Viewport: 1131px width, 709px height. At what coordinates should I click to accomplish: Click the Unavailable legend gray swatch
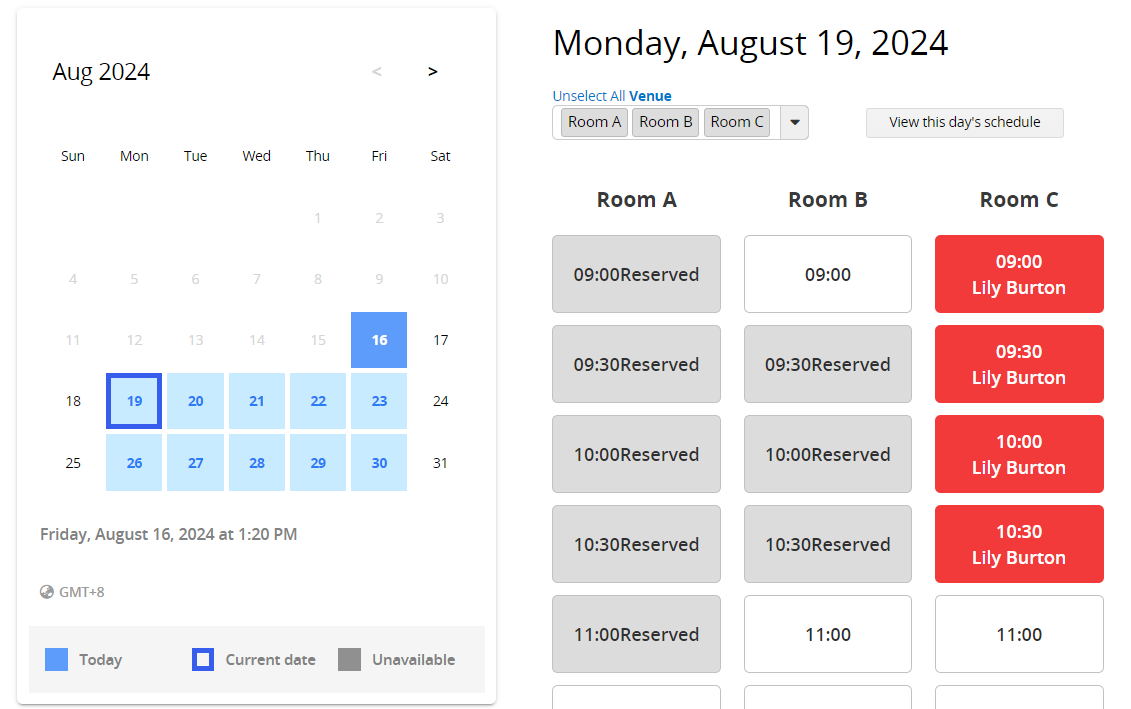(349, 660)
